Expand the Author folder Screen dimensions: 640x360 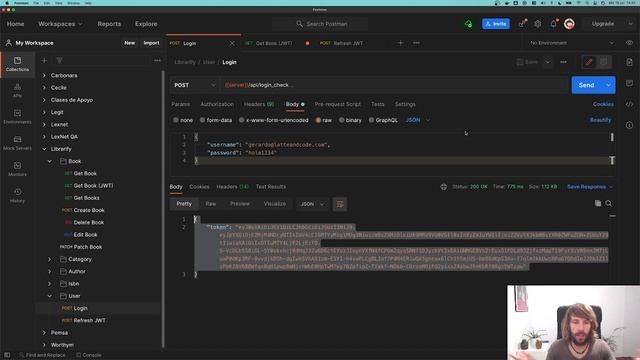(x=50, y=271)
